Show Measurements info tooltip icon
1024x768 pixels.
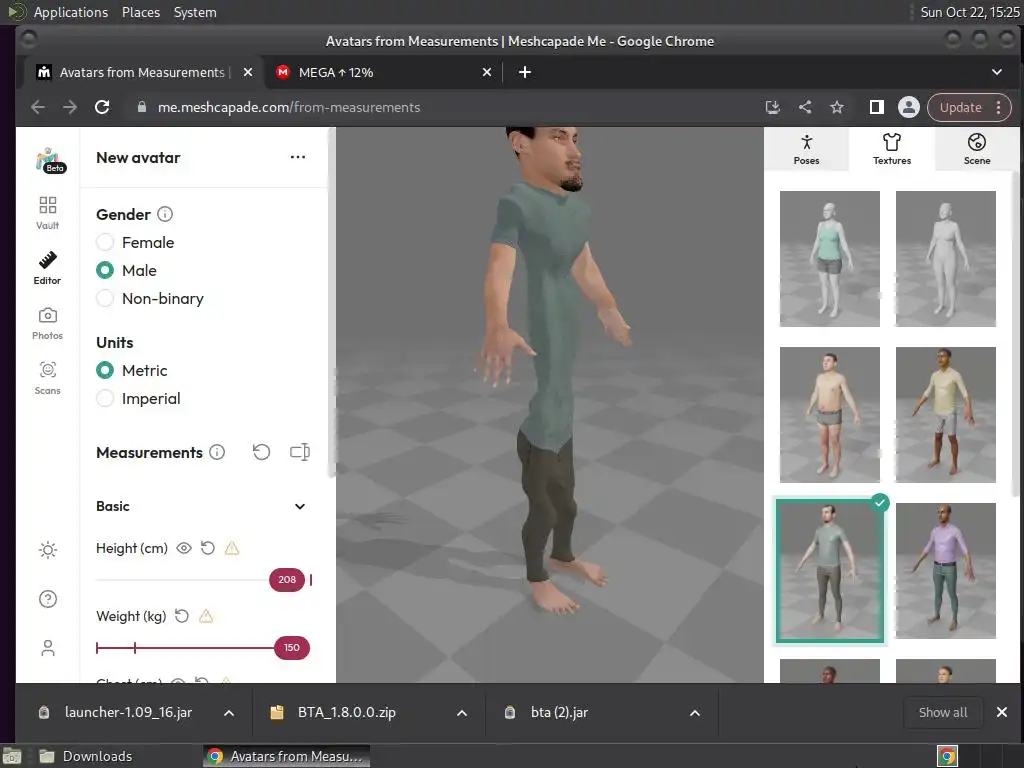tap(217, 452)
